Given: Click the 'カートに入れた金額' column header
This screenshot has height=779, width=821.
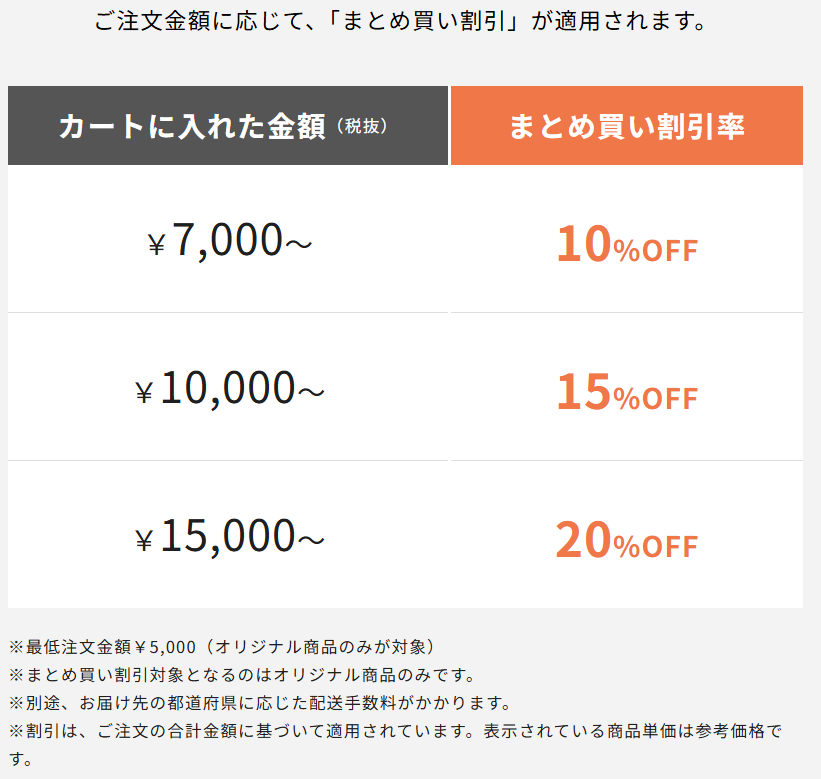Looking at the screenshot, I should [x=192, y=126].
